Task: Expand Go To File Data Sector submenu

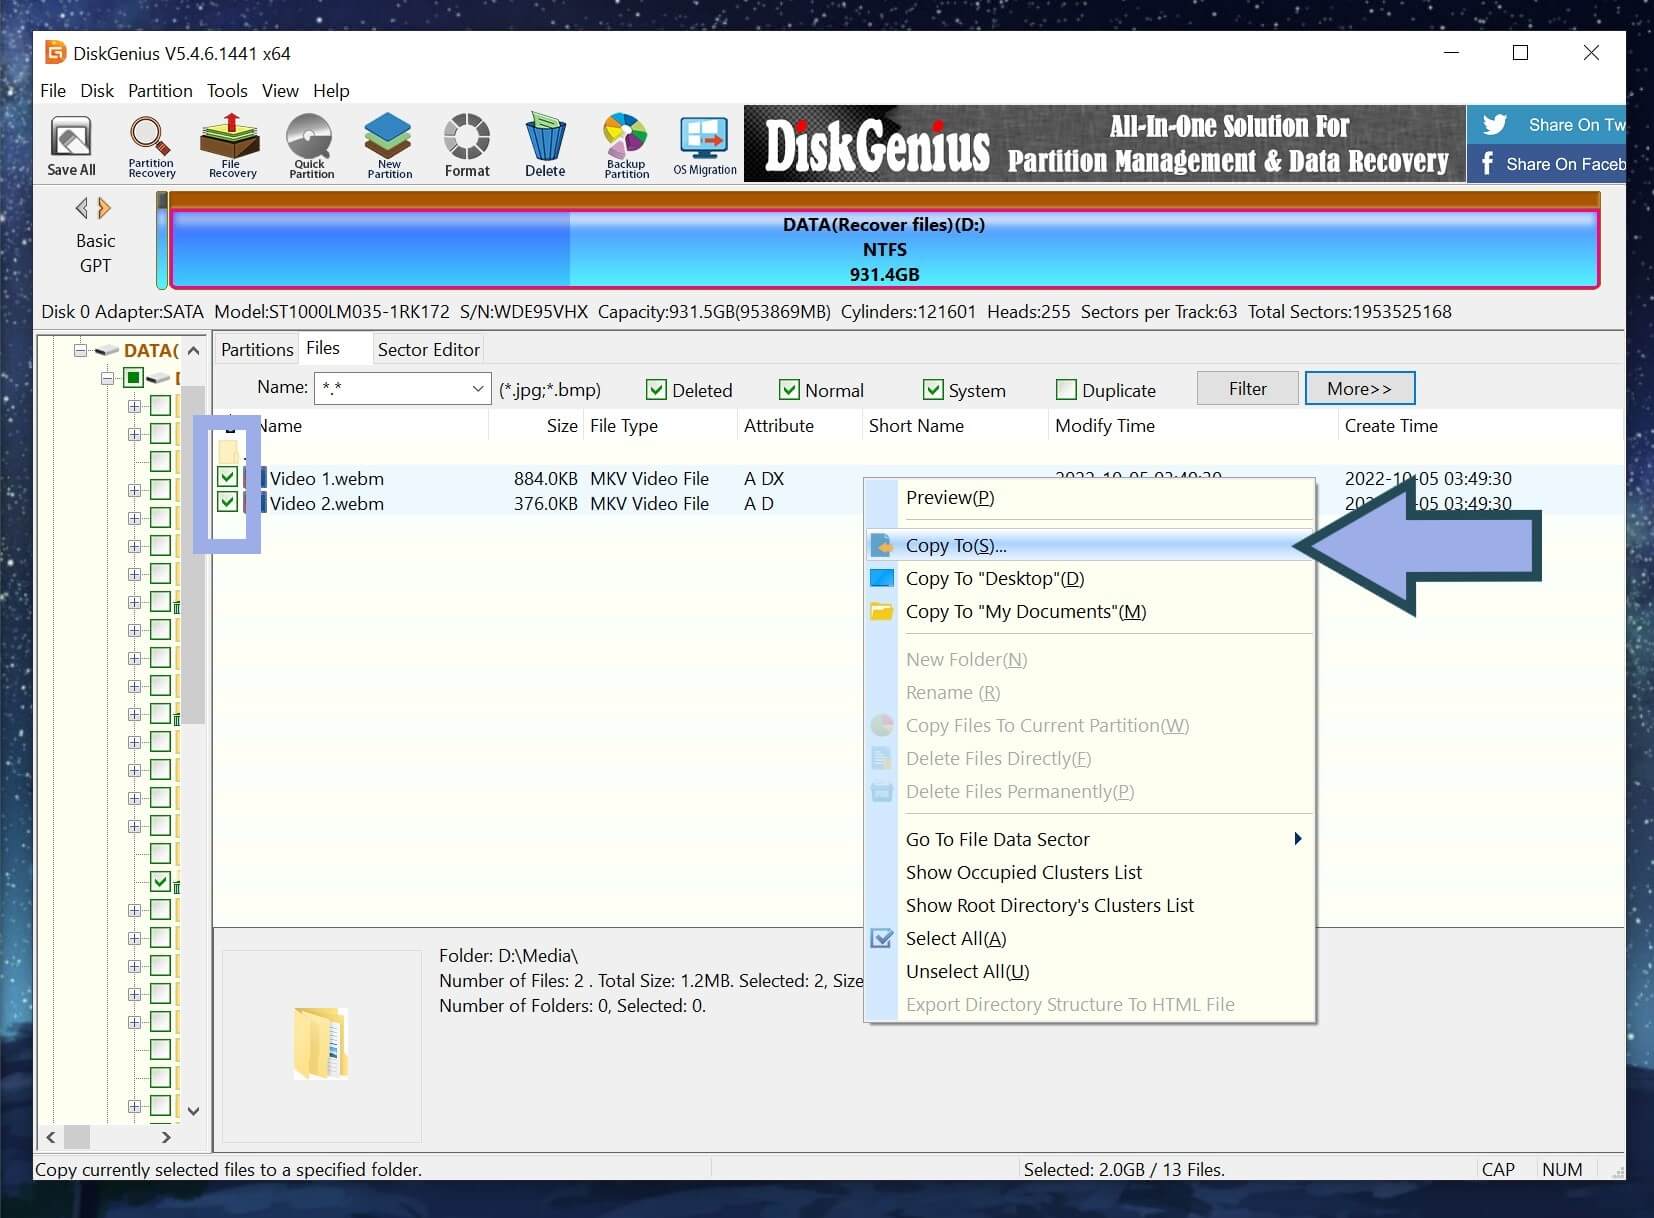Action: pos(1297,838)
